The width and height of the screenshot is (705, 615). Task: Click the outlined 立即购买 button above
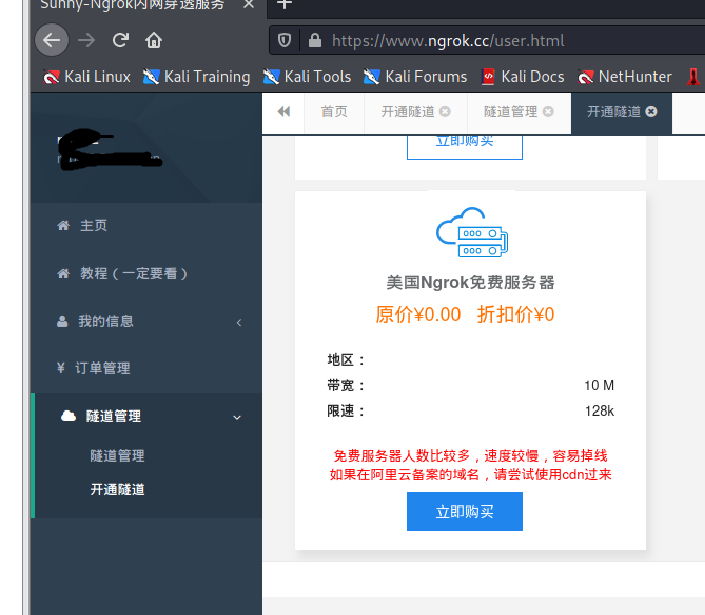[464, 147]
